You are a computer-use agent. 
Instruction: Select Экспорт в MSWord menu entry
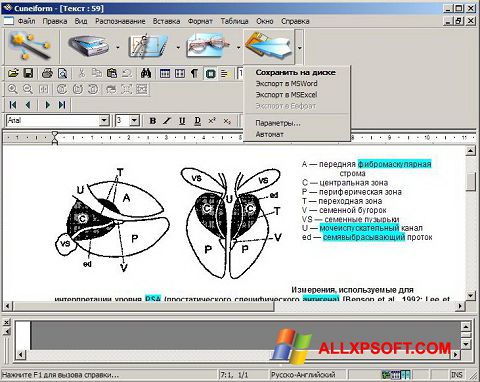point(286,84)
